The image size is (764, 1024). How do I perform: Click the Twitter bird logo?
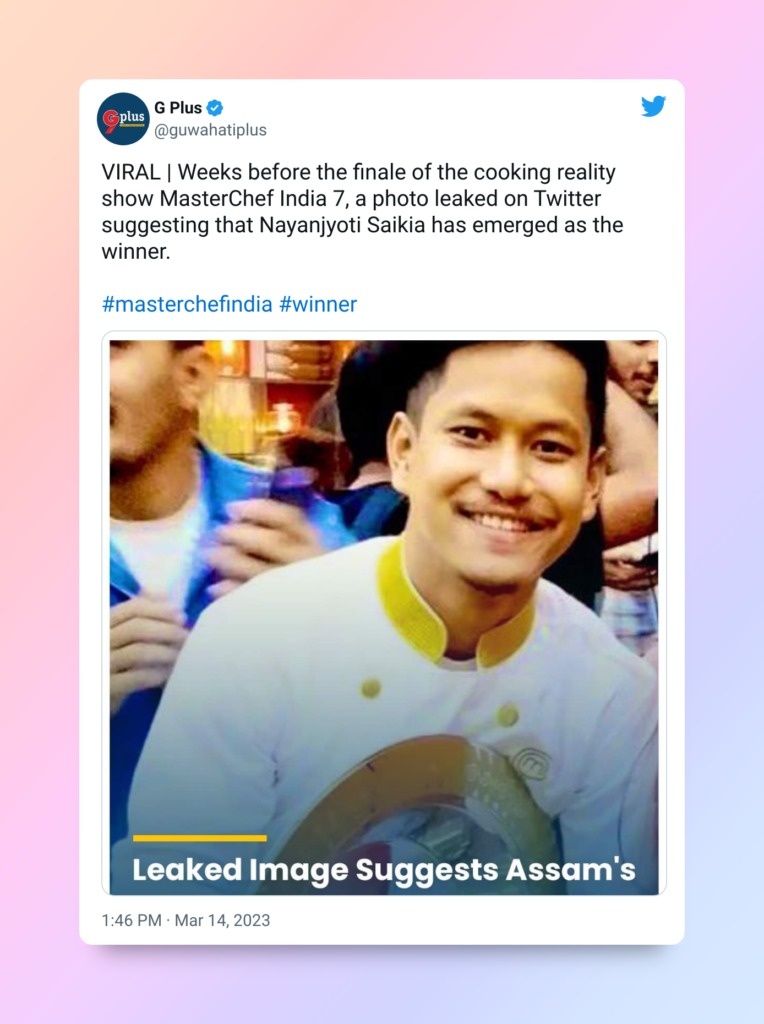coord(653,106)
